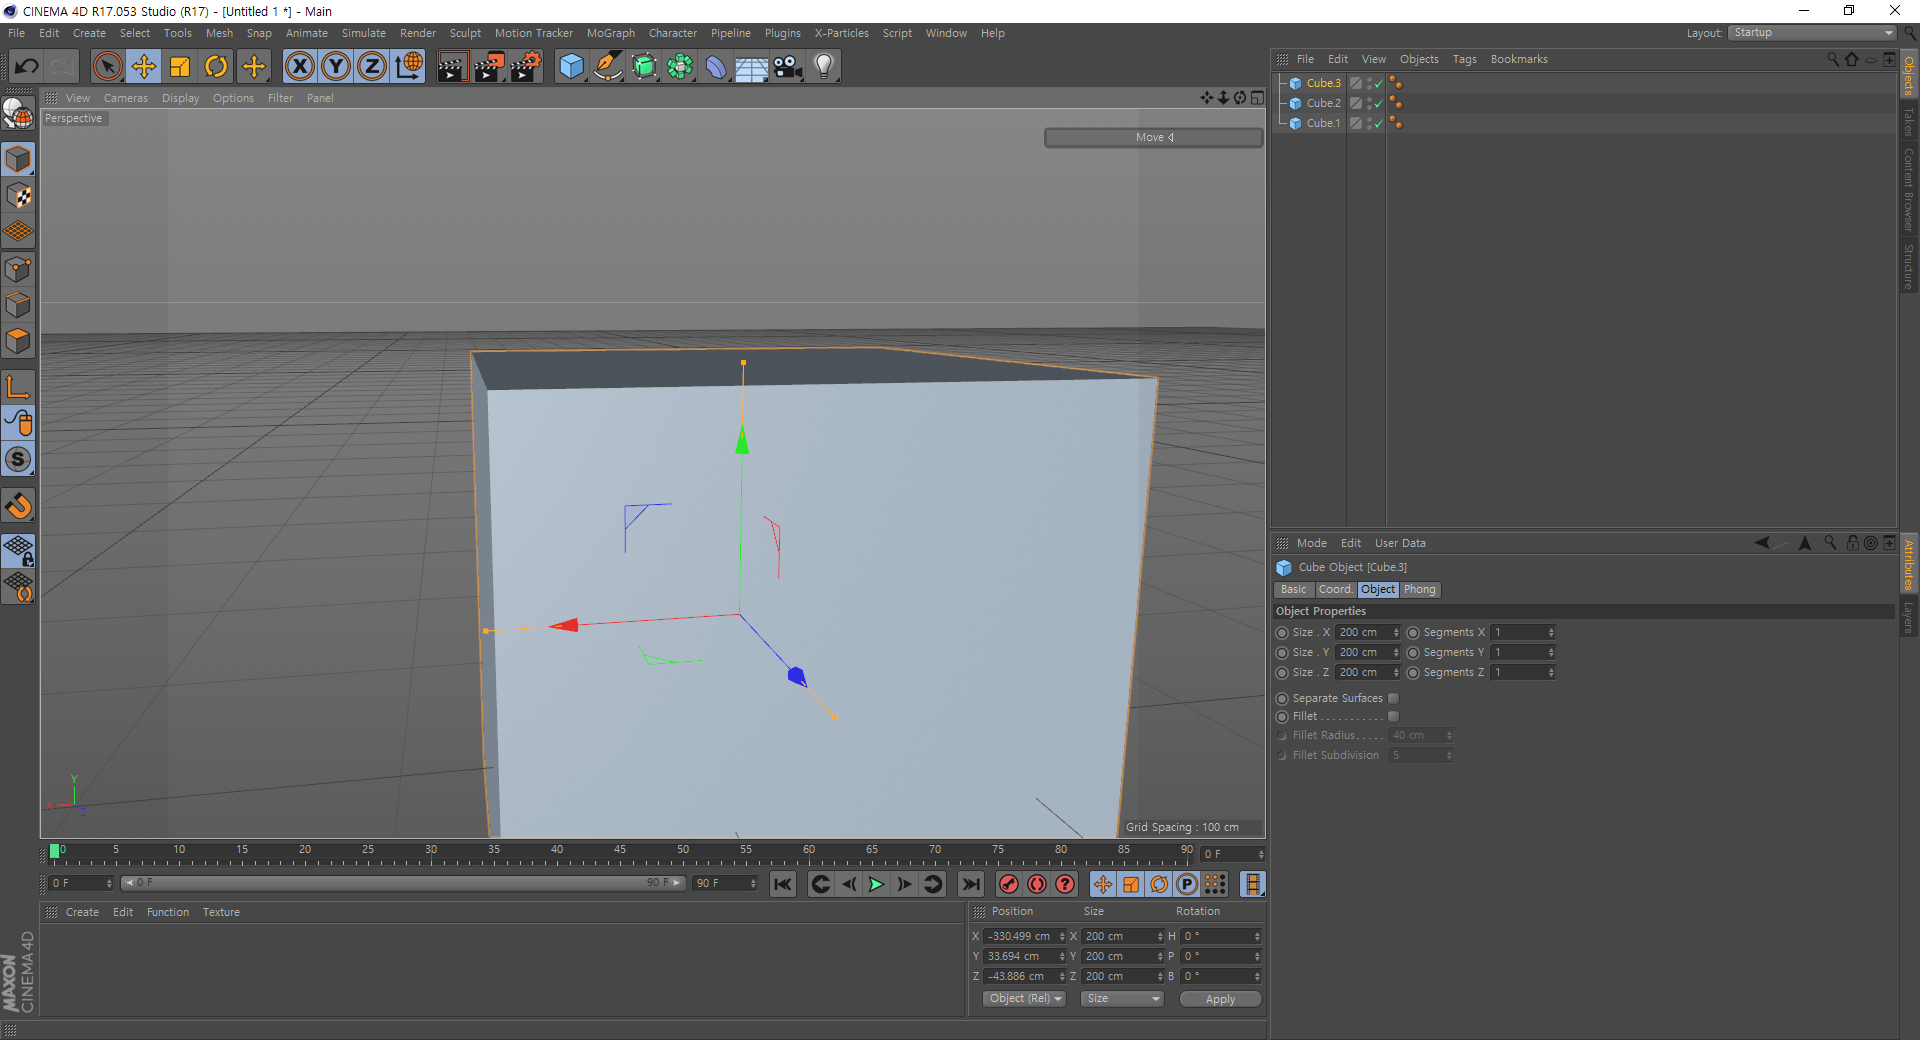Click Record Active Objects button
Screen dimensions: 1920x1040
point(1009,884)
